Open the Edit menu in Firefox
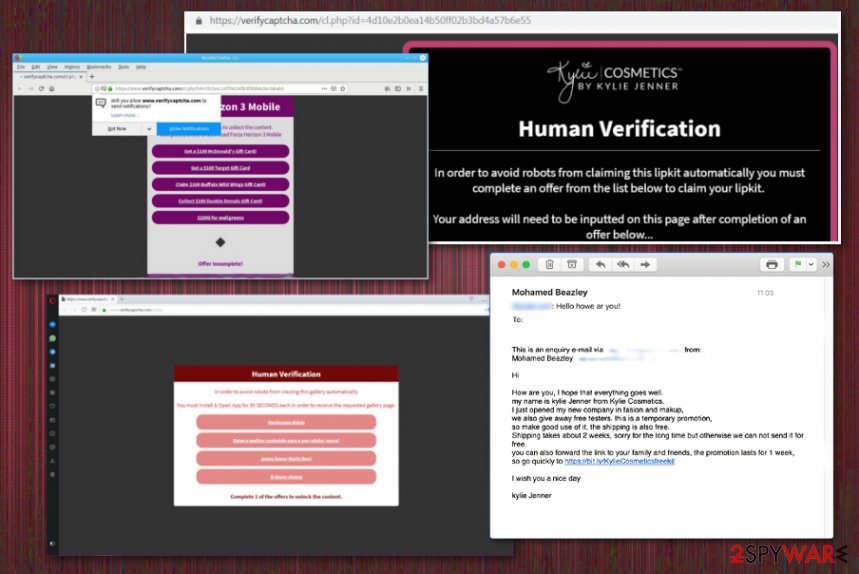The height and width of the screenshot is (574, 859). click(36, 67)
